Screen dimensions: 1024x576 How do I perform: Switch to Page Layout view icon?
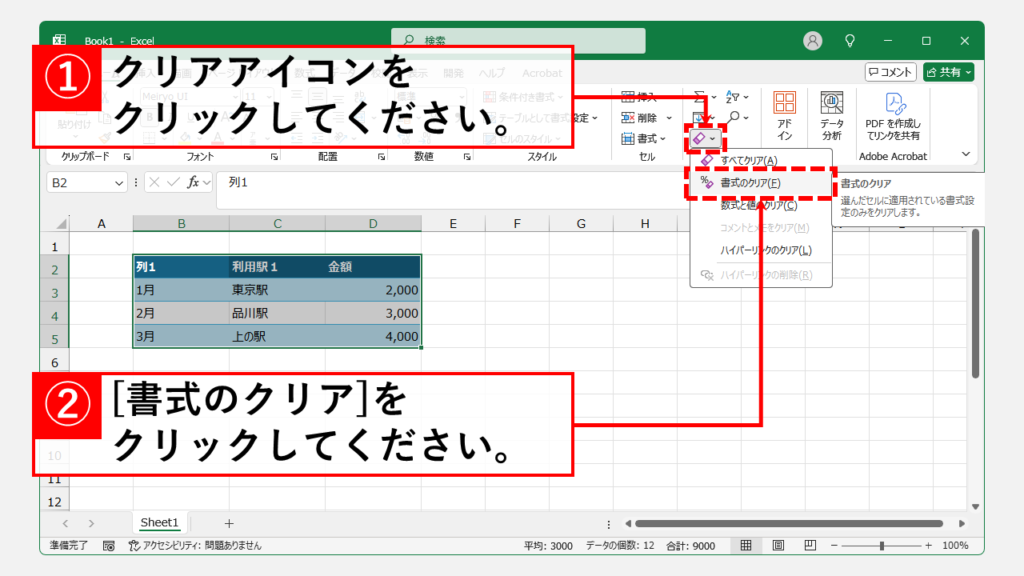click(x=778, y=545)
